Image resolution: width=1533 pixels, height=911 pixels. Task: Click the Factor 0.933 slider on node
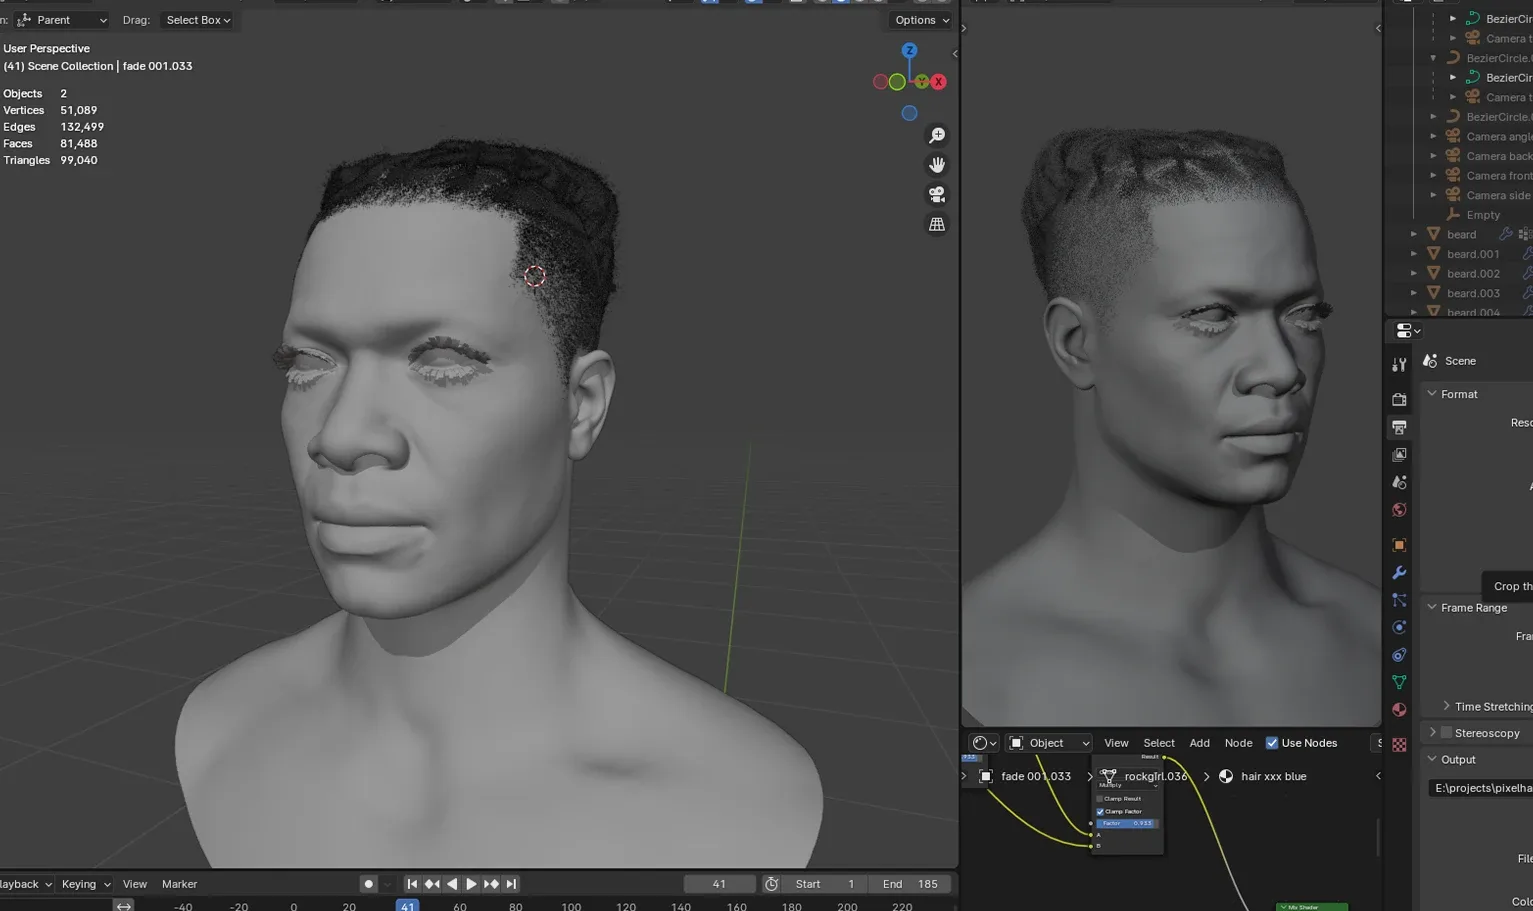[x=1127, y=823]
